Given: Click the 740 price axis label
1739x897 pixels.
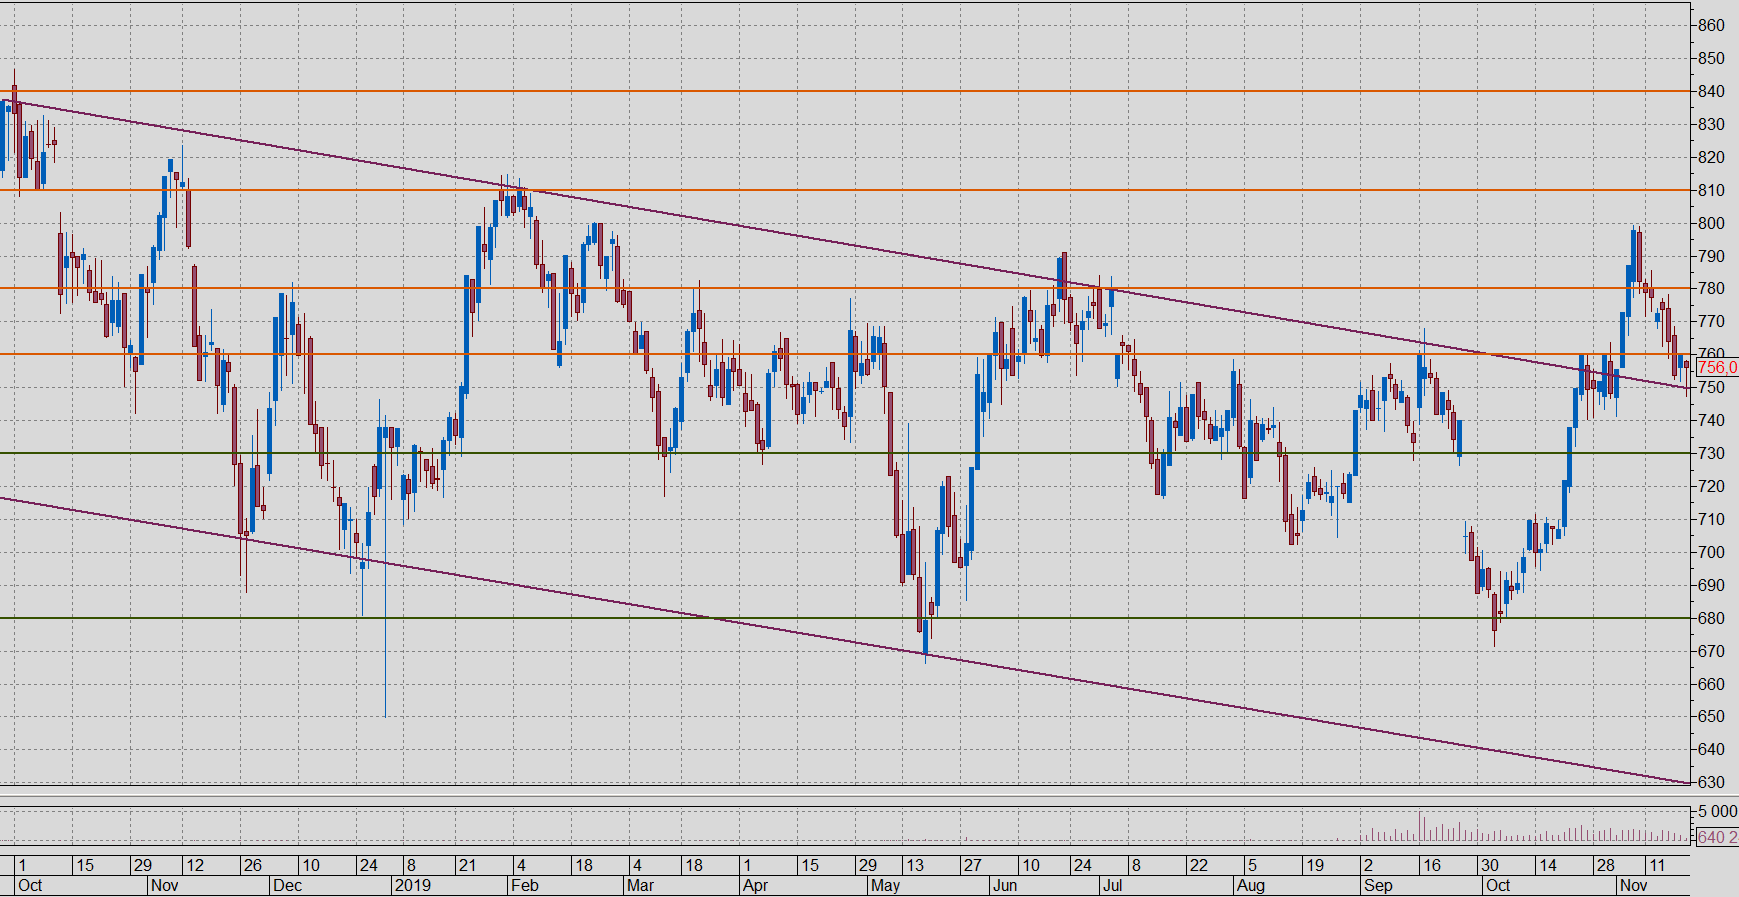Looking at the screenshot, I should [x=1711, y=420].
